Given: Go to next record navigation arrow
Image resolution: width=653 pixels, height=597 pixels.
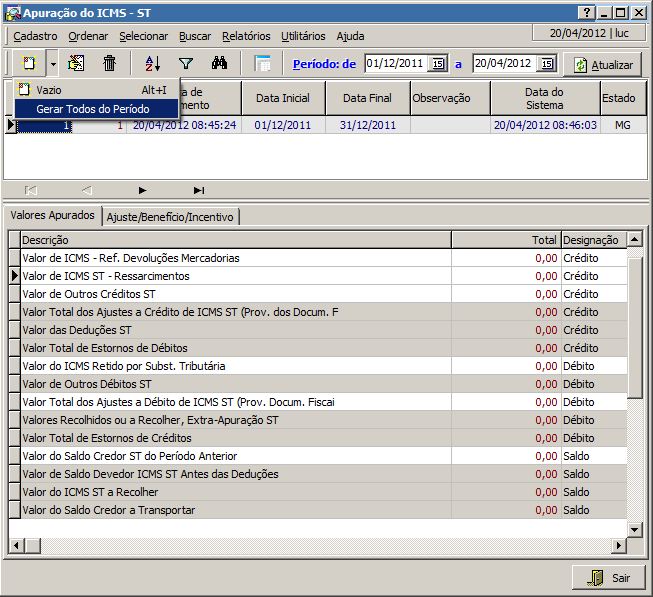Looking at the screenshot, I should (143, 190).
